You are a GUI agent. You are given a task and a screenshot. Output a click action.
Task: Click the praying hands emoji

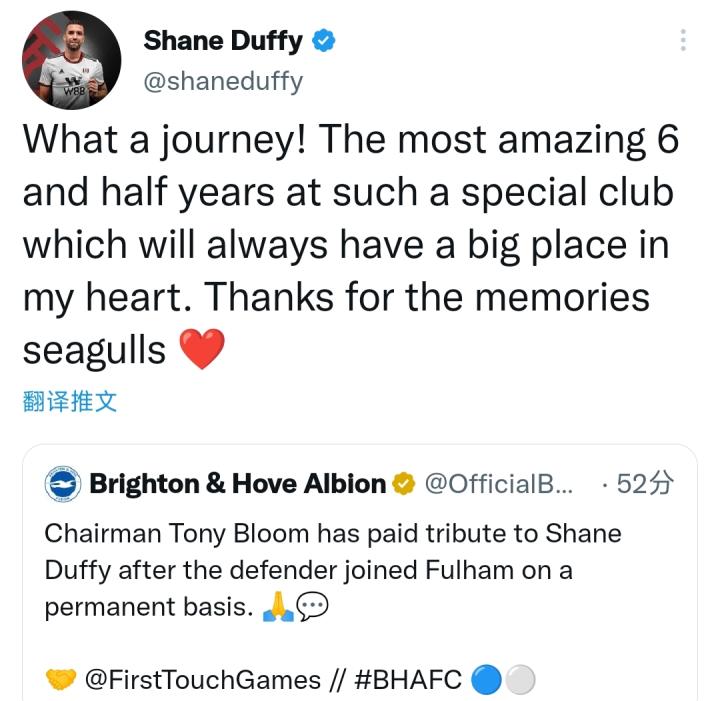click(278, 606)
